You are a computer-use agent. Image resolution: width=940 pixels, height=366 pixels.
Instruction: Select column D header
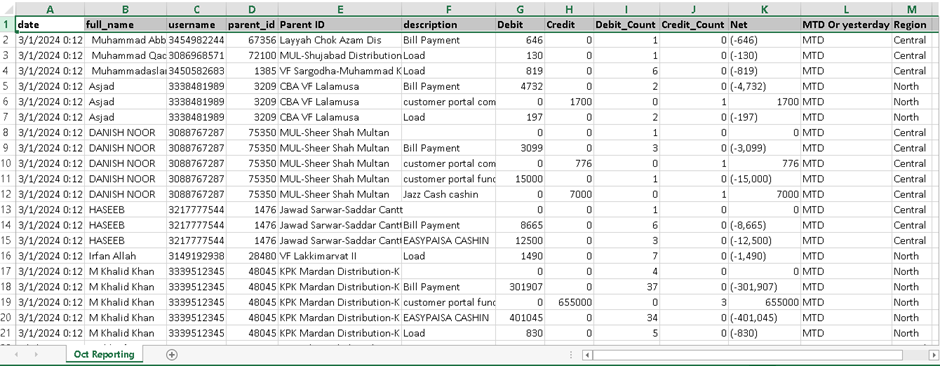click(x=252, y=9)
